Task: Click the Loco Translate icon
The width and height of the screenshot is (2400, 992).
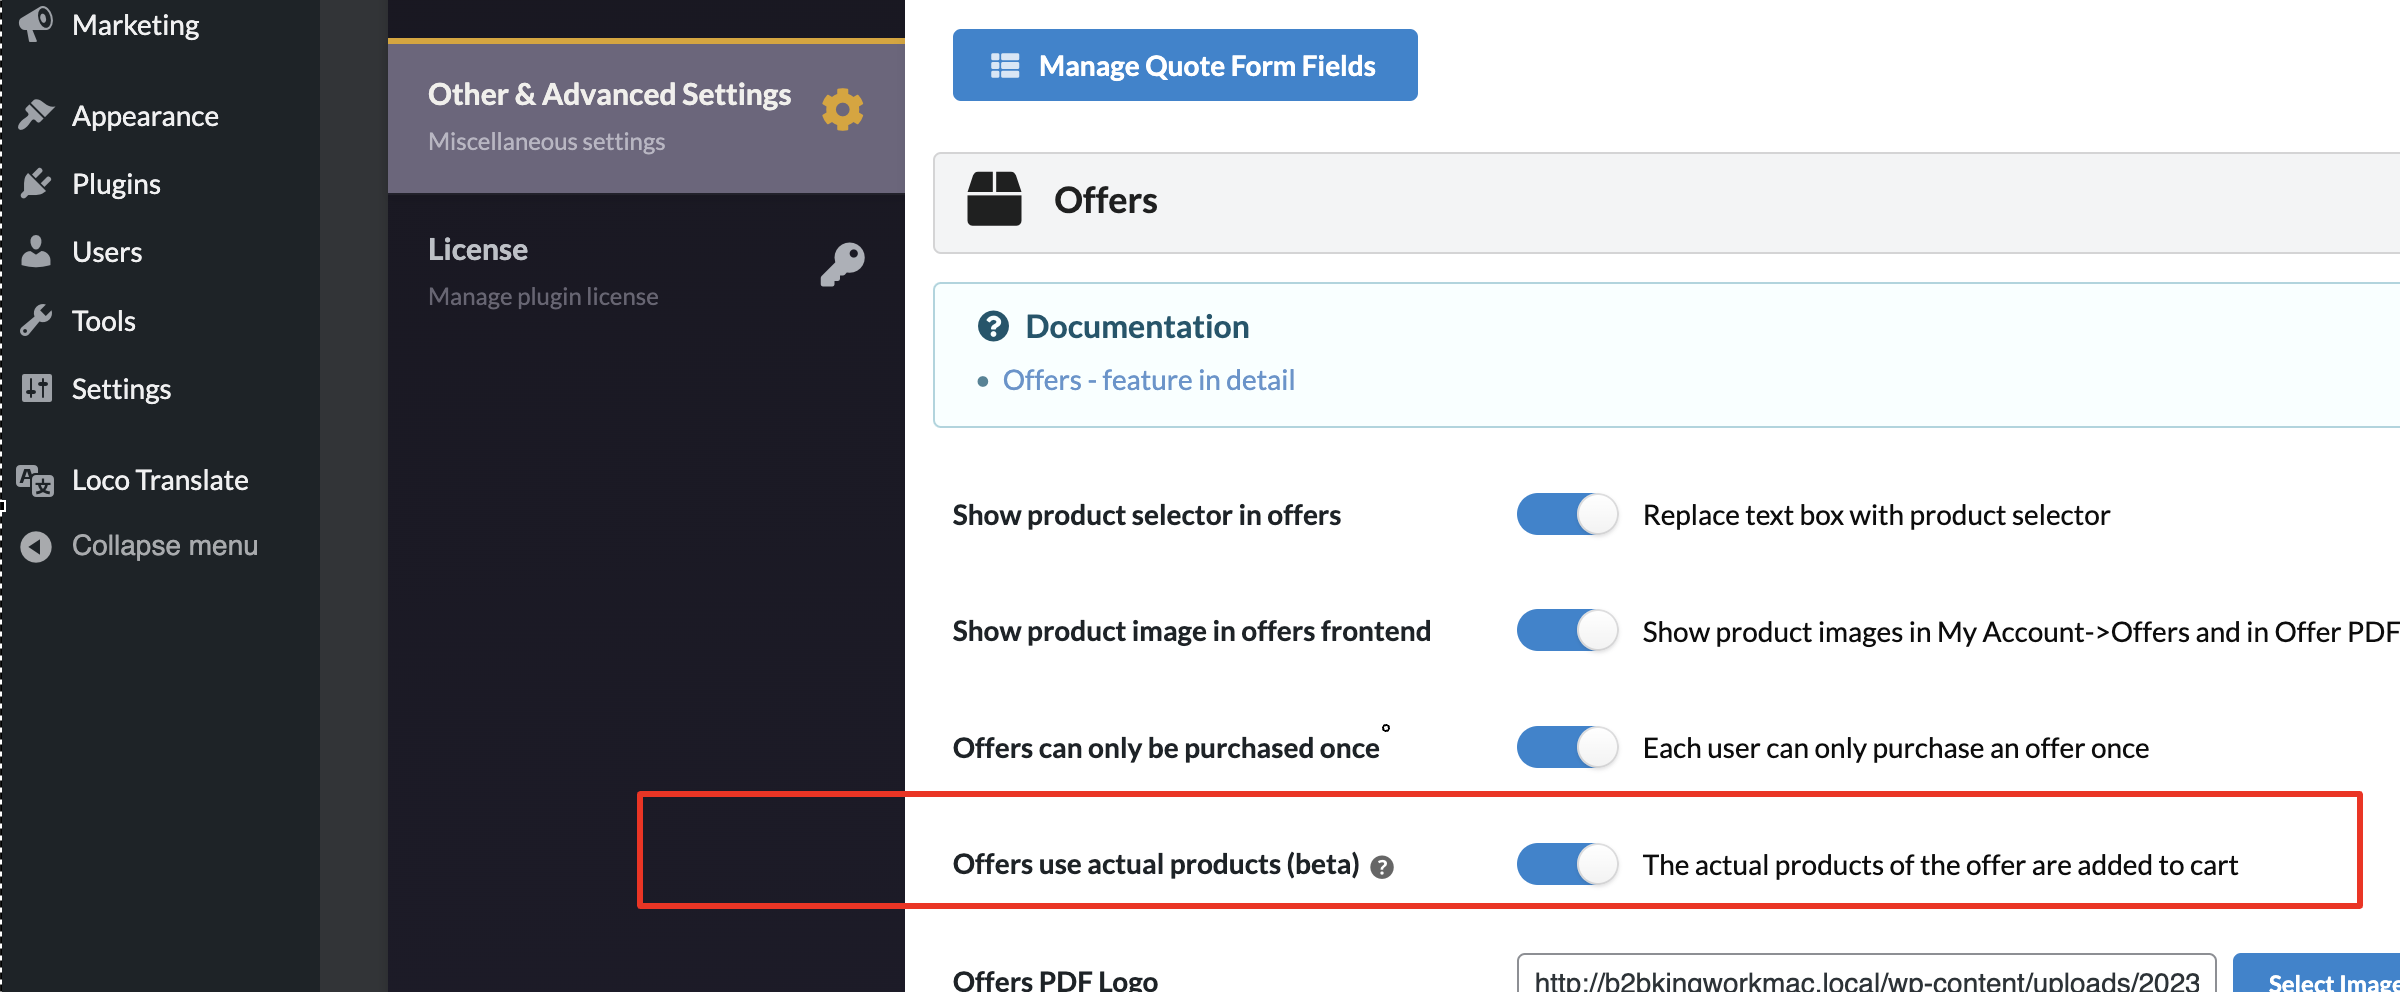Action: click(x=35, y=480)
